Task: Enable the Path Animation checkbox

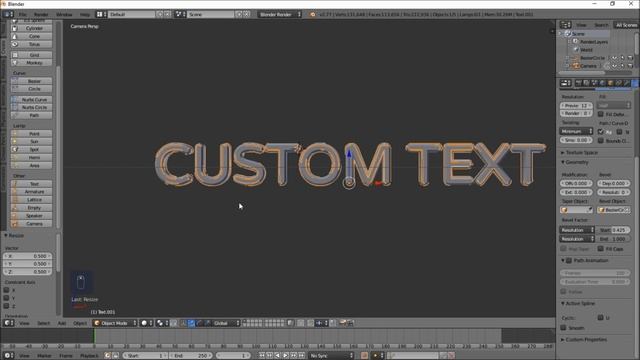Action: (x=569, y=260)
